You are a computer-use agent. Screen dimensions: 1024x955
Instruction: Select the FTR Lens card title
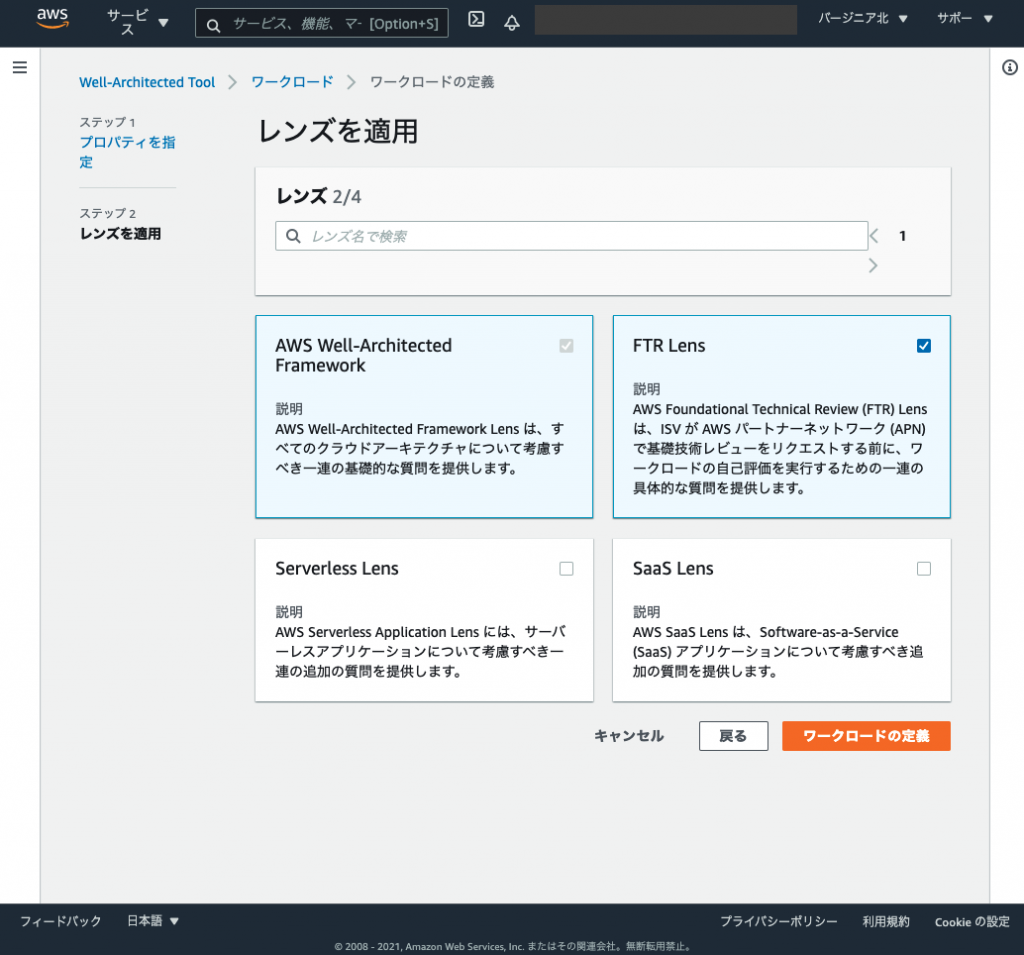click(669, 346)
